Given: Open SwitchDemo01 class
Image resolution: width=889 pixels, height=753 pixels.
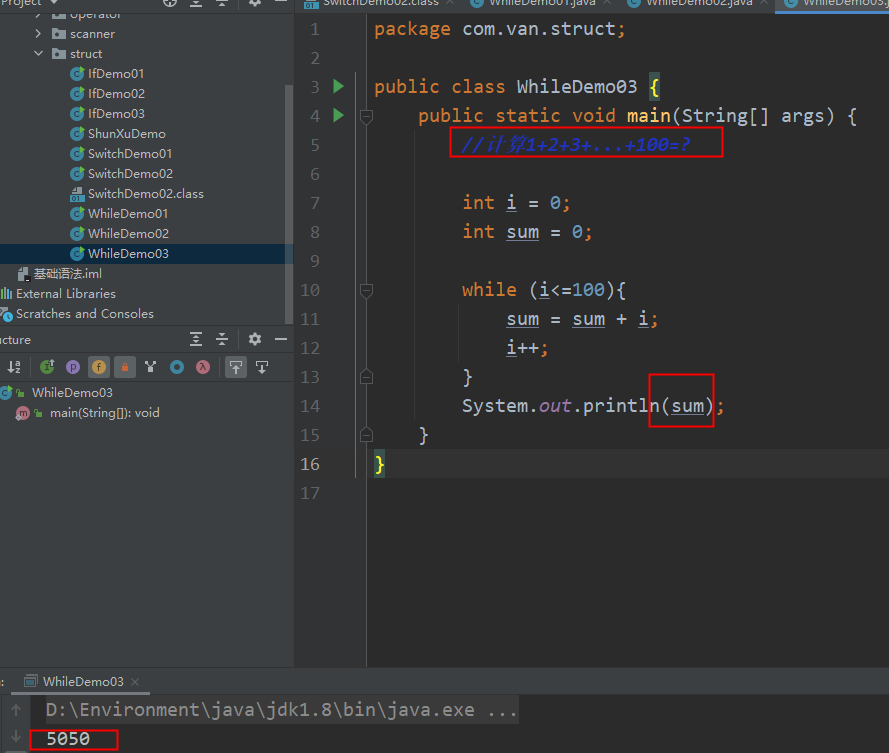Looking at the screenshot, I should 130,154.
